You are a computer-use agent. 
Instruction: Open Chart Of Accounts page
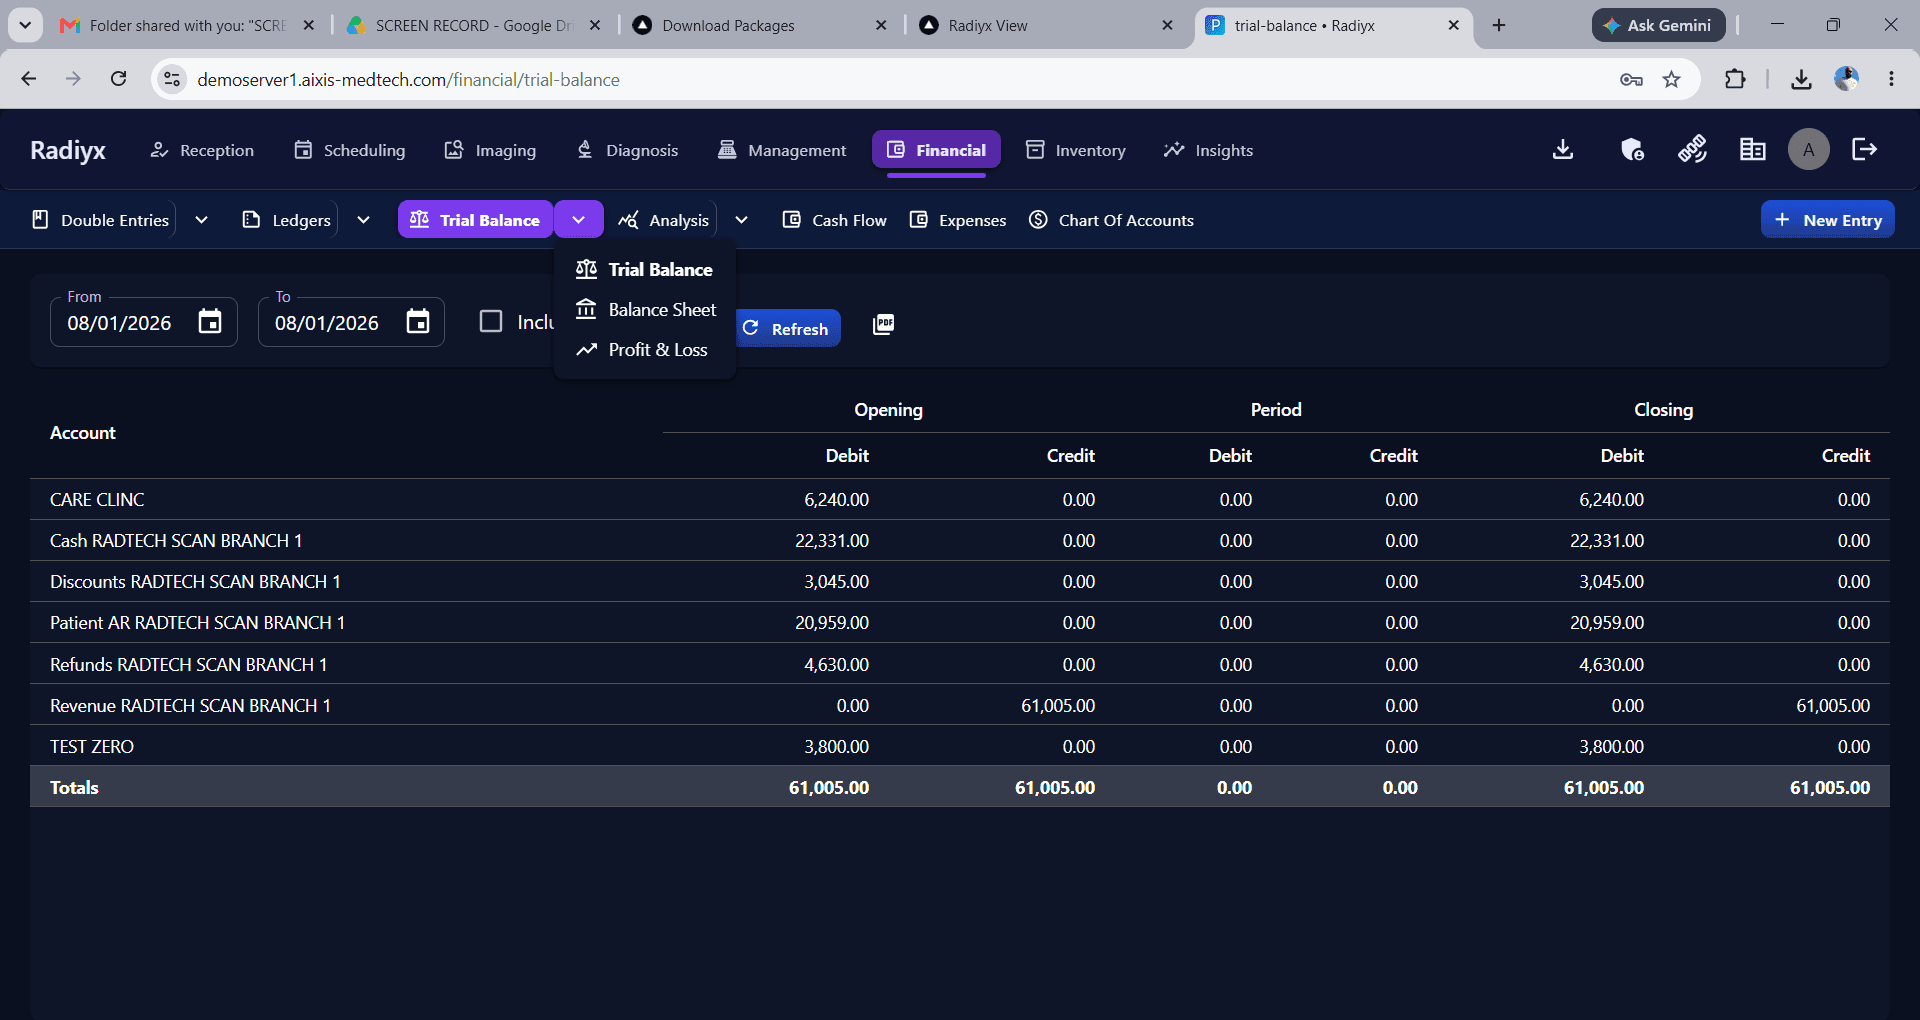[x=1111, y=220]
